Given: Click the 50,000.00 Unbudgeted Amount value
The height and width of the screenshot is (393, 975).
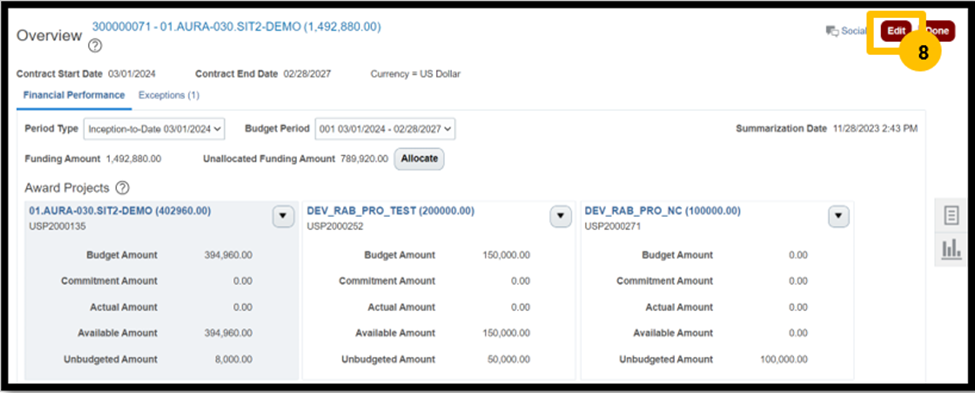Looking at the screenshot, I should 509,359.
